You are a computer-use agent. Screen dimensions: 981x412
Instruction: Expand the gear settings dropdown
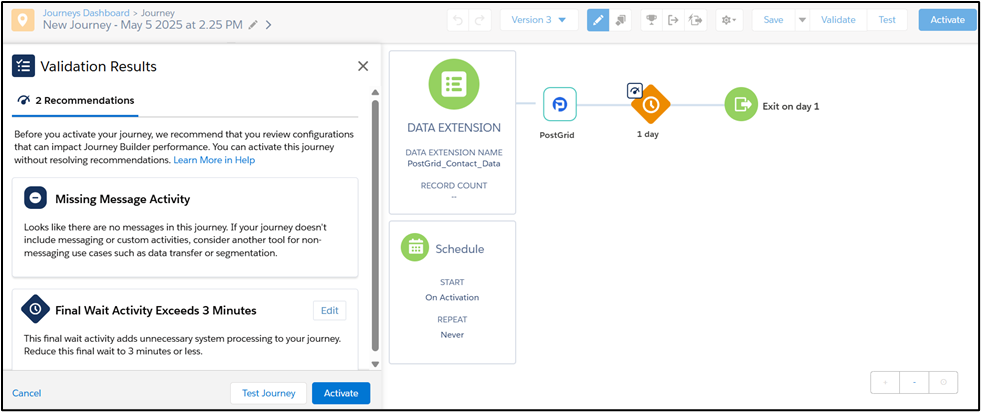click(x=729, y=20)
